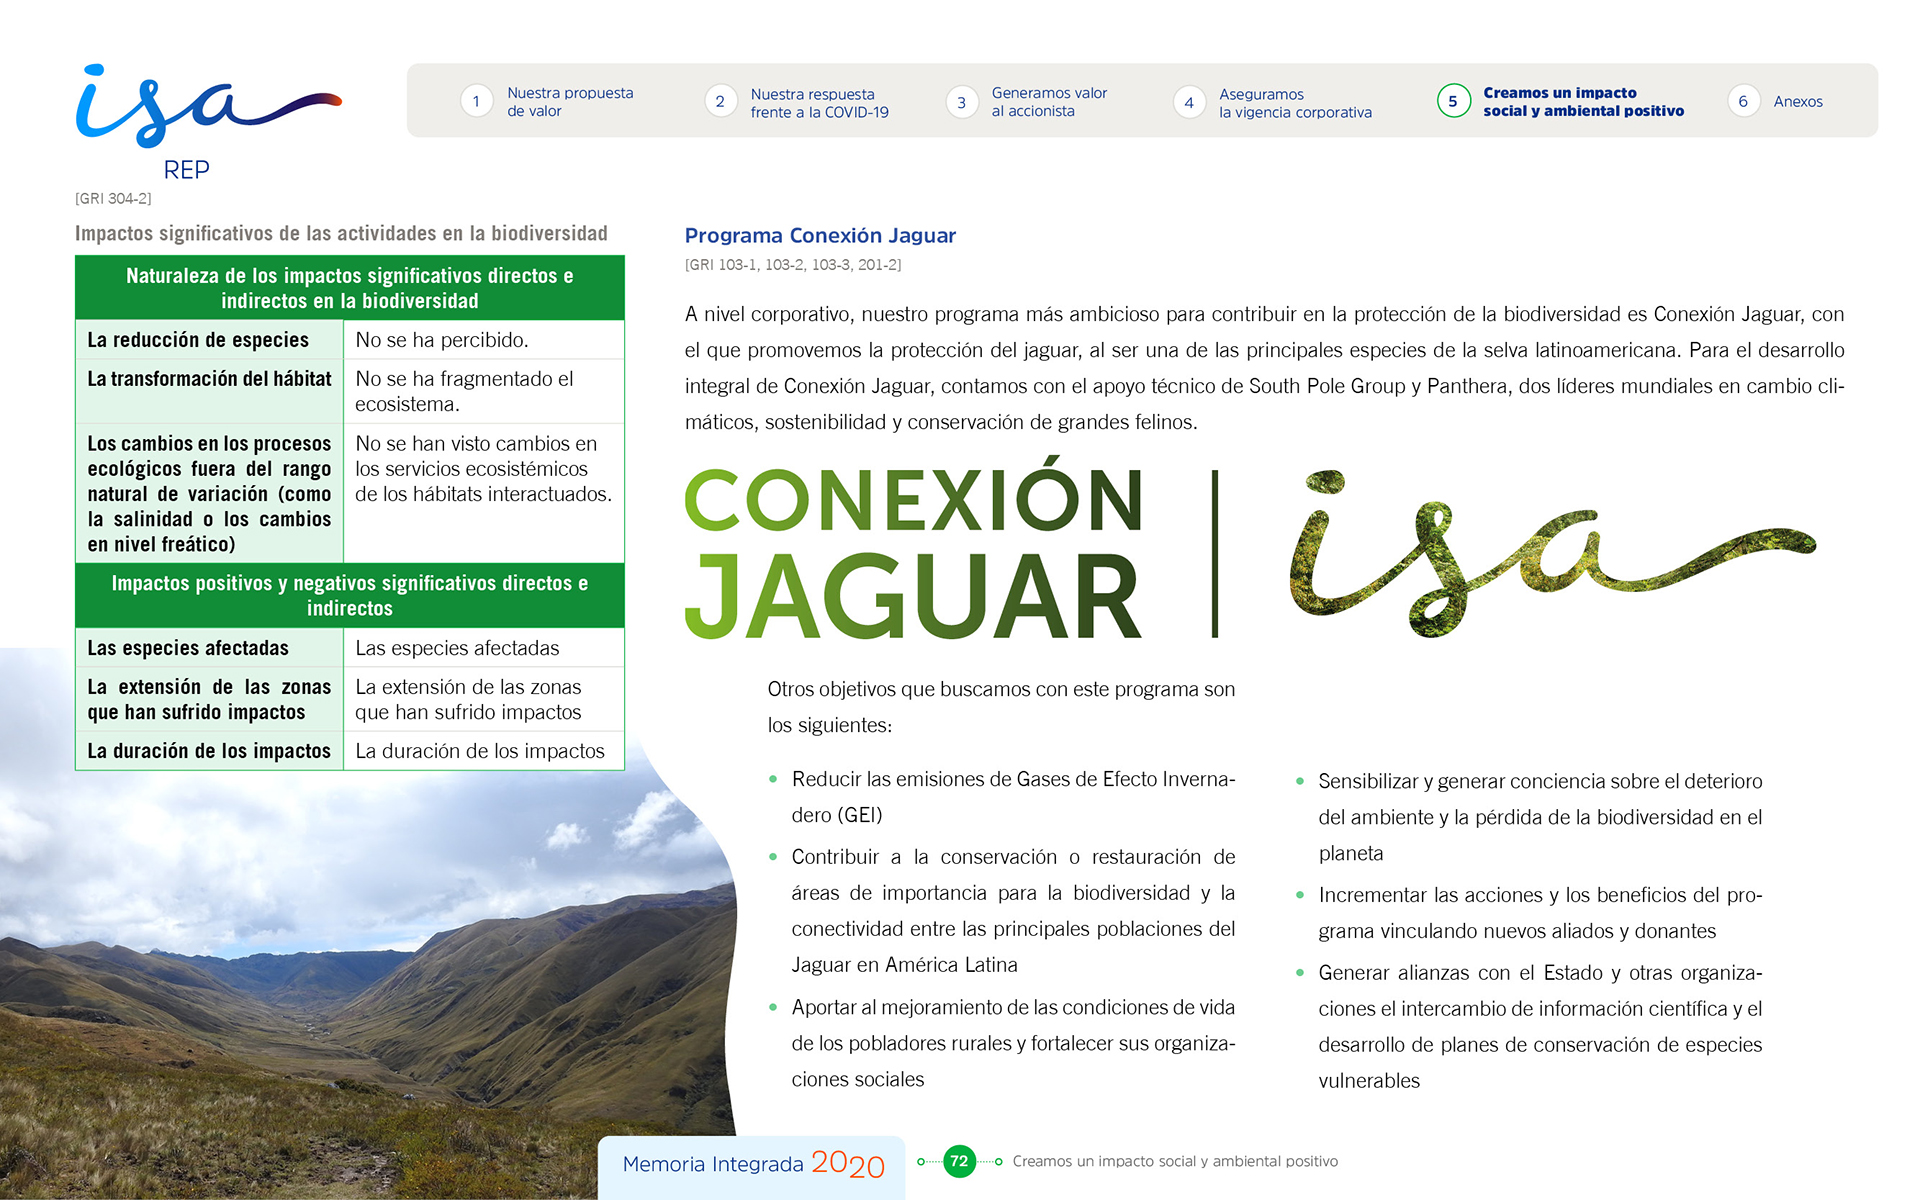
Task: Click regular-weight cell 'La duración de los impactos'
Action: 484,751
